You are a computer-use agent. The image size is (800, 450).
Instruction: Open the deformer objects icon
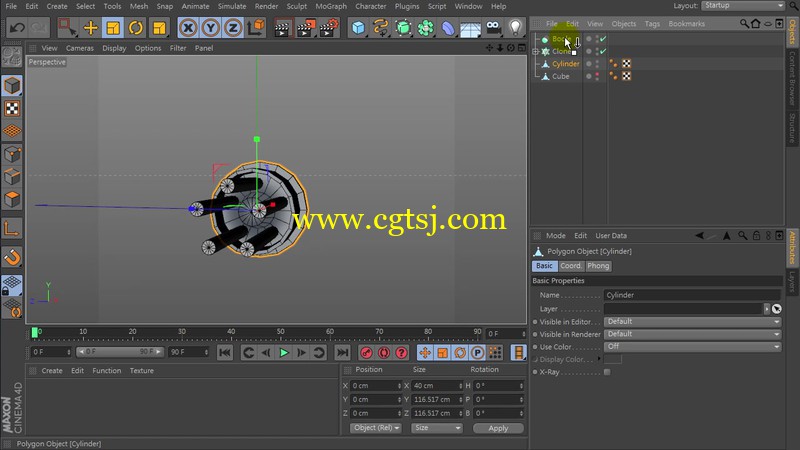click(448, 28)
